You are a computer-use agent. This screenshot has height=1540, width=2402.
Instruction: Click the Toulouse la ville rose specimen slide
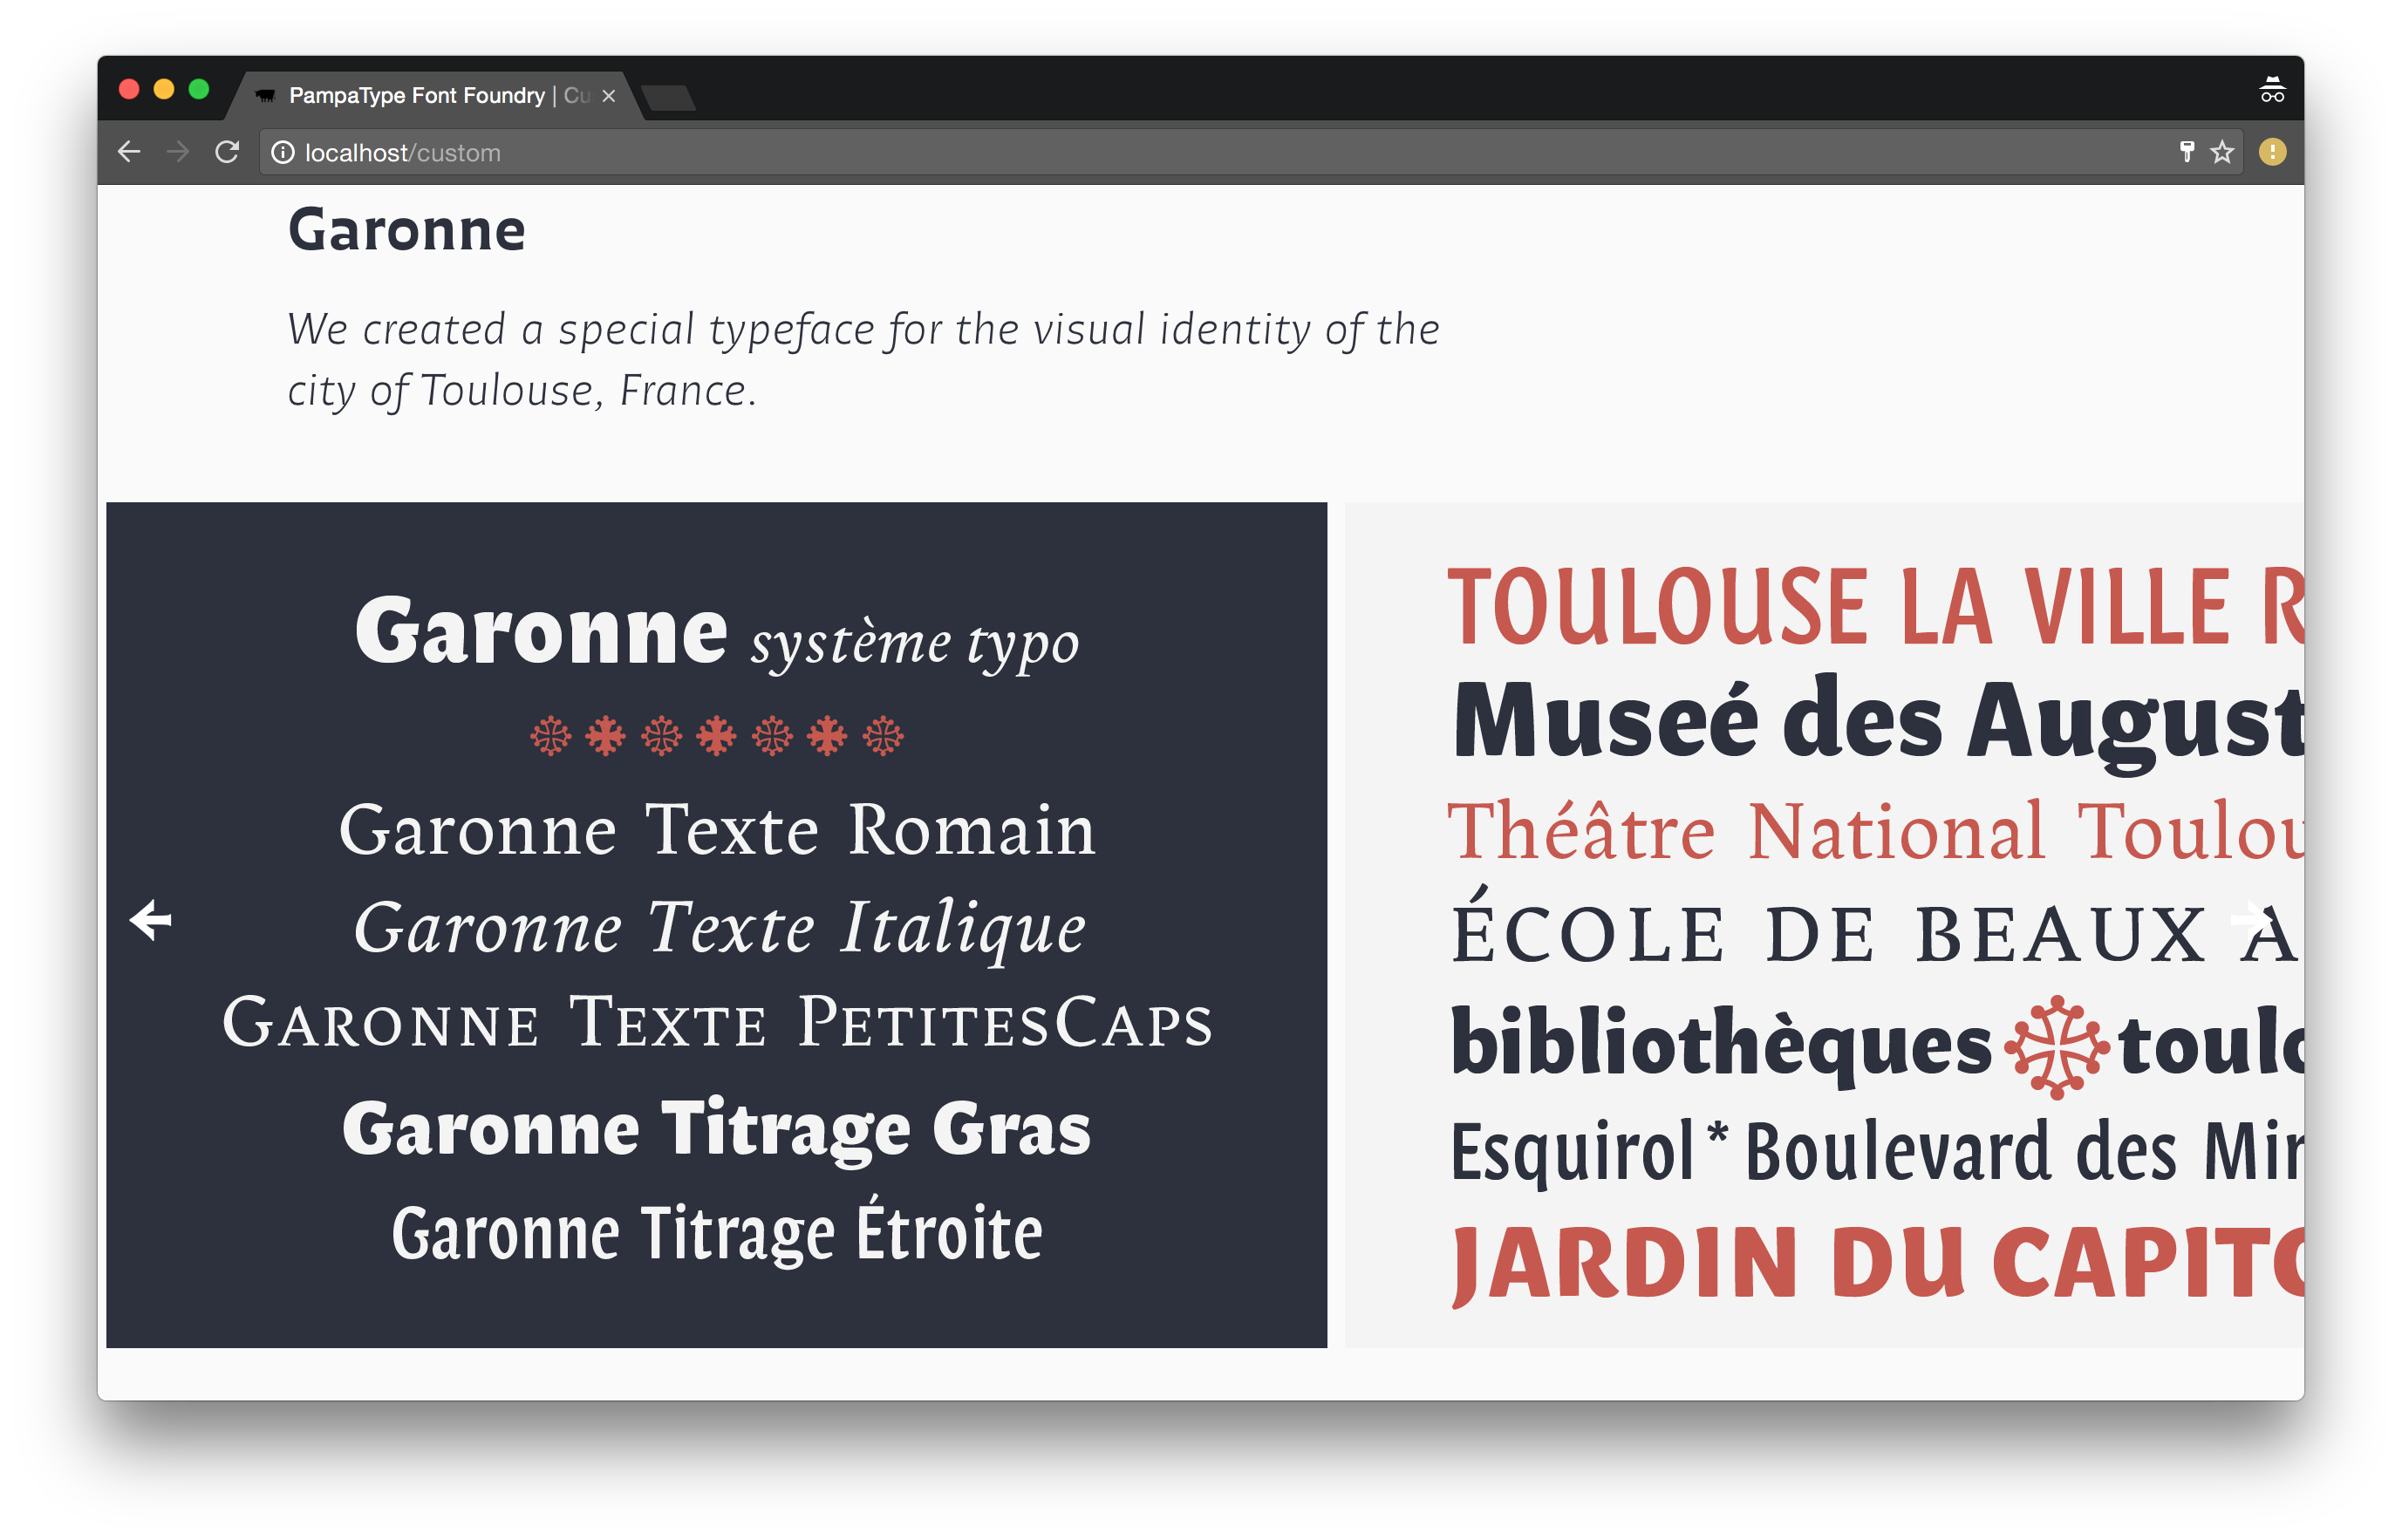(x=1825, y=925)
